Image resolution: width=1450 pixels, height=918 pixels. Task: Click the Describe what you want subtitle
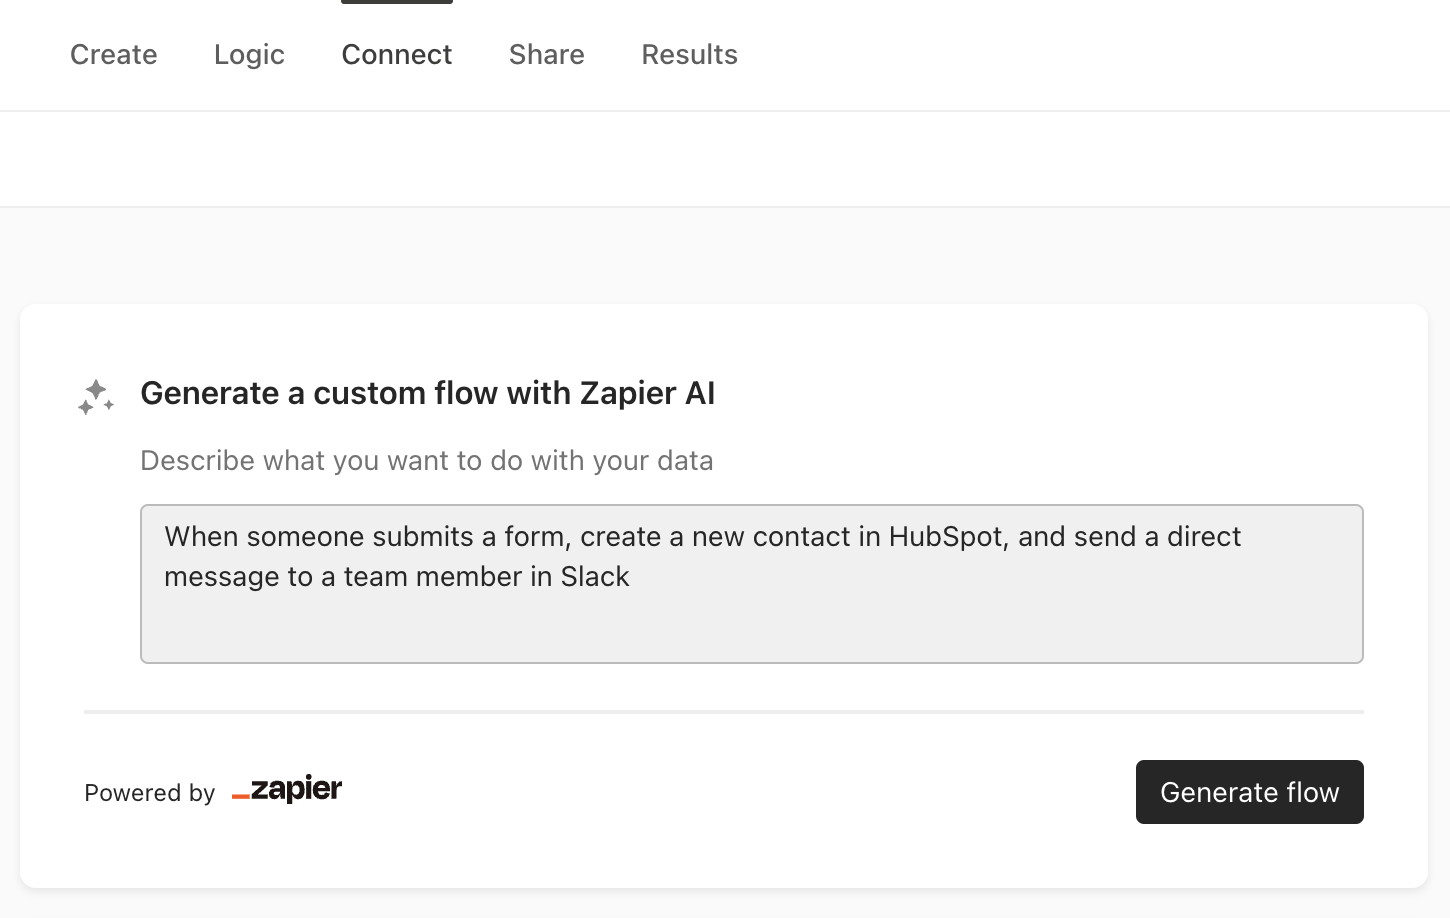[x=427, y=460]
